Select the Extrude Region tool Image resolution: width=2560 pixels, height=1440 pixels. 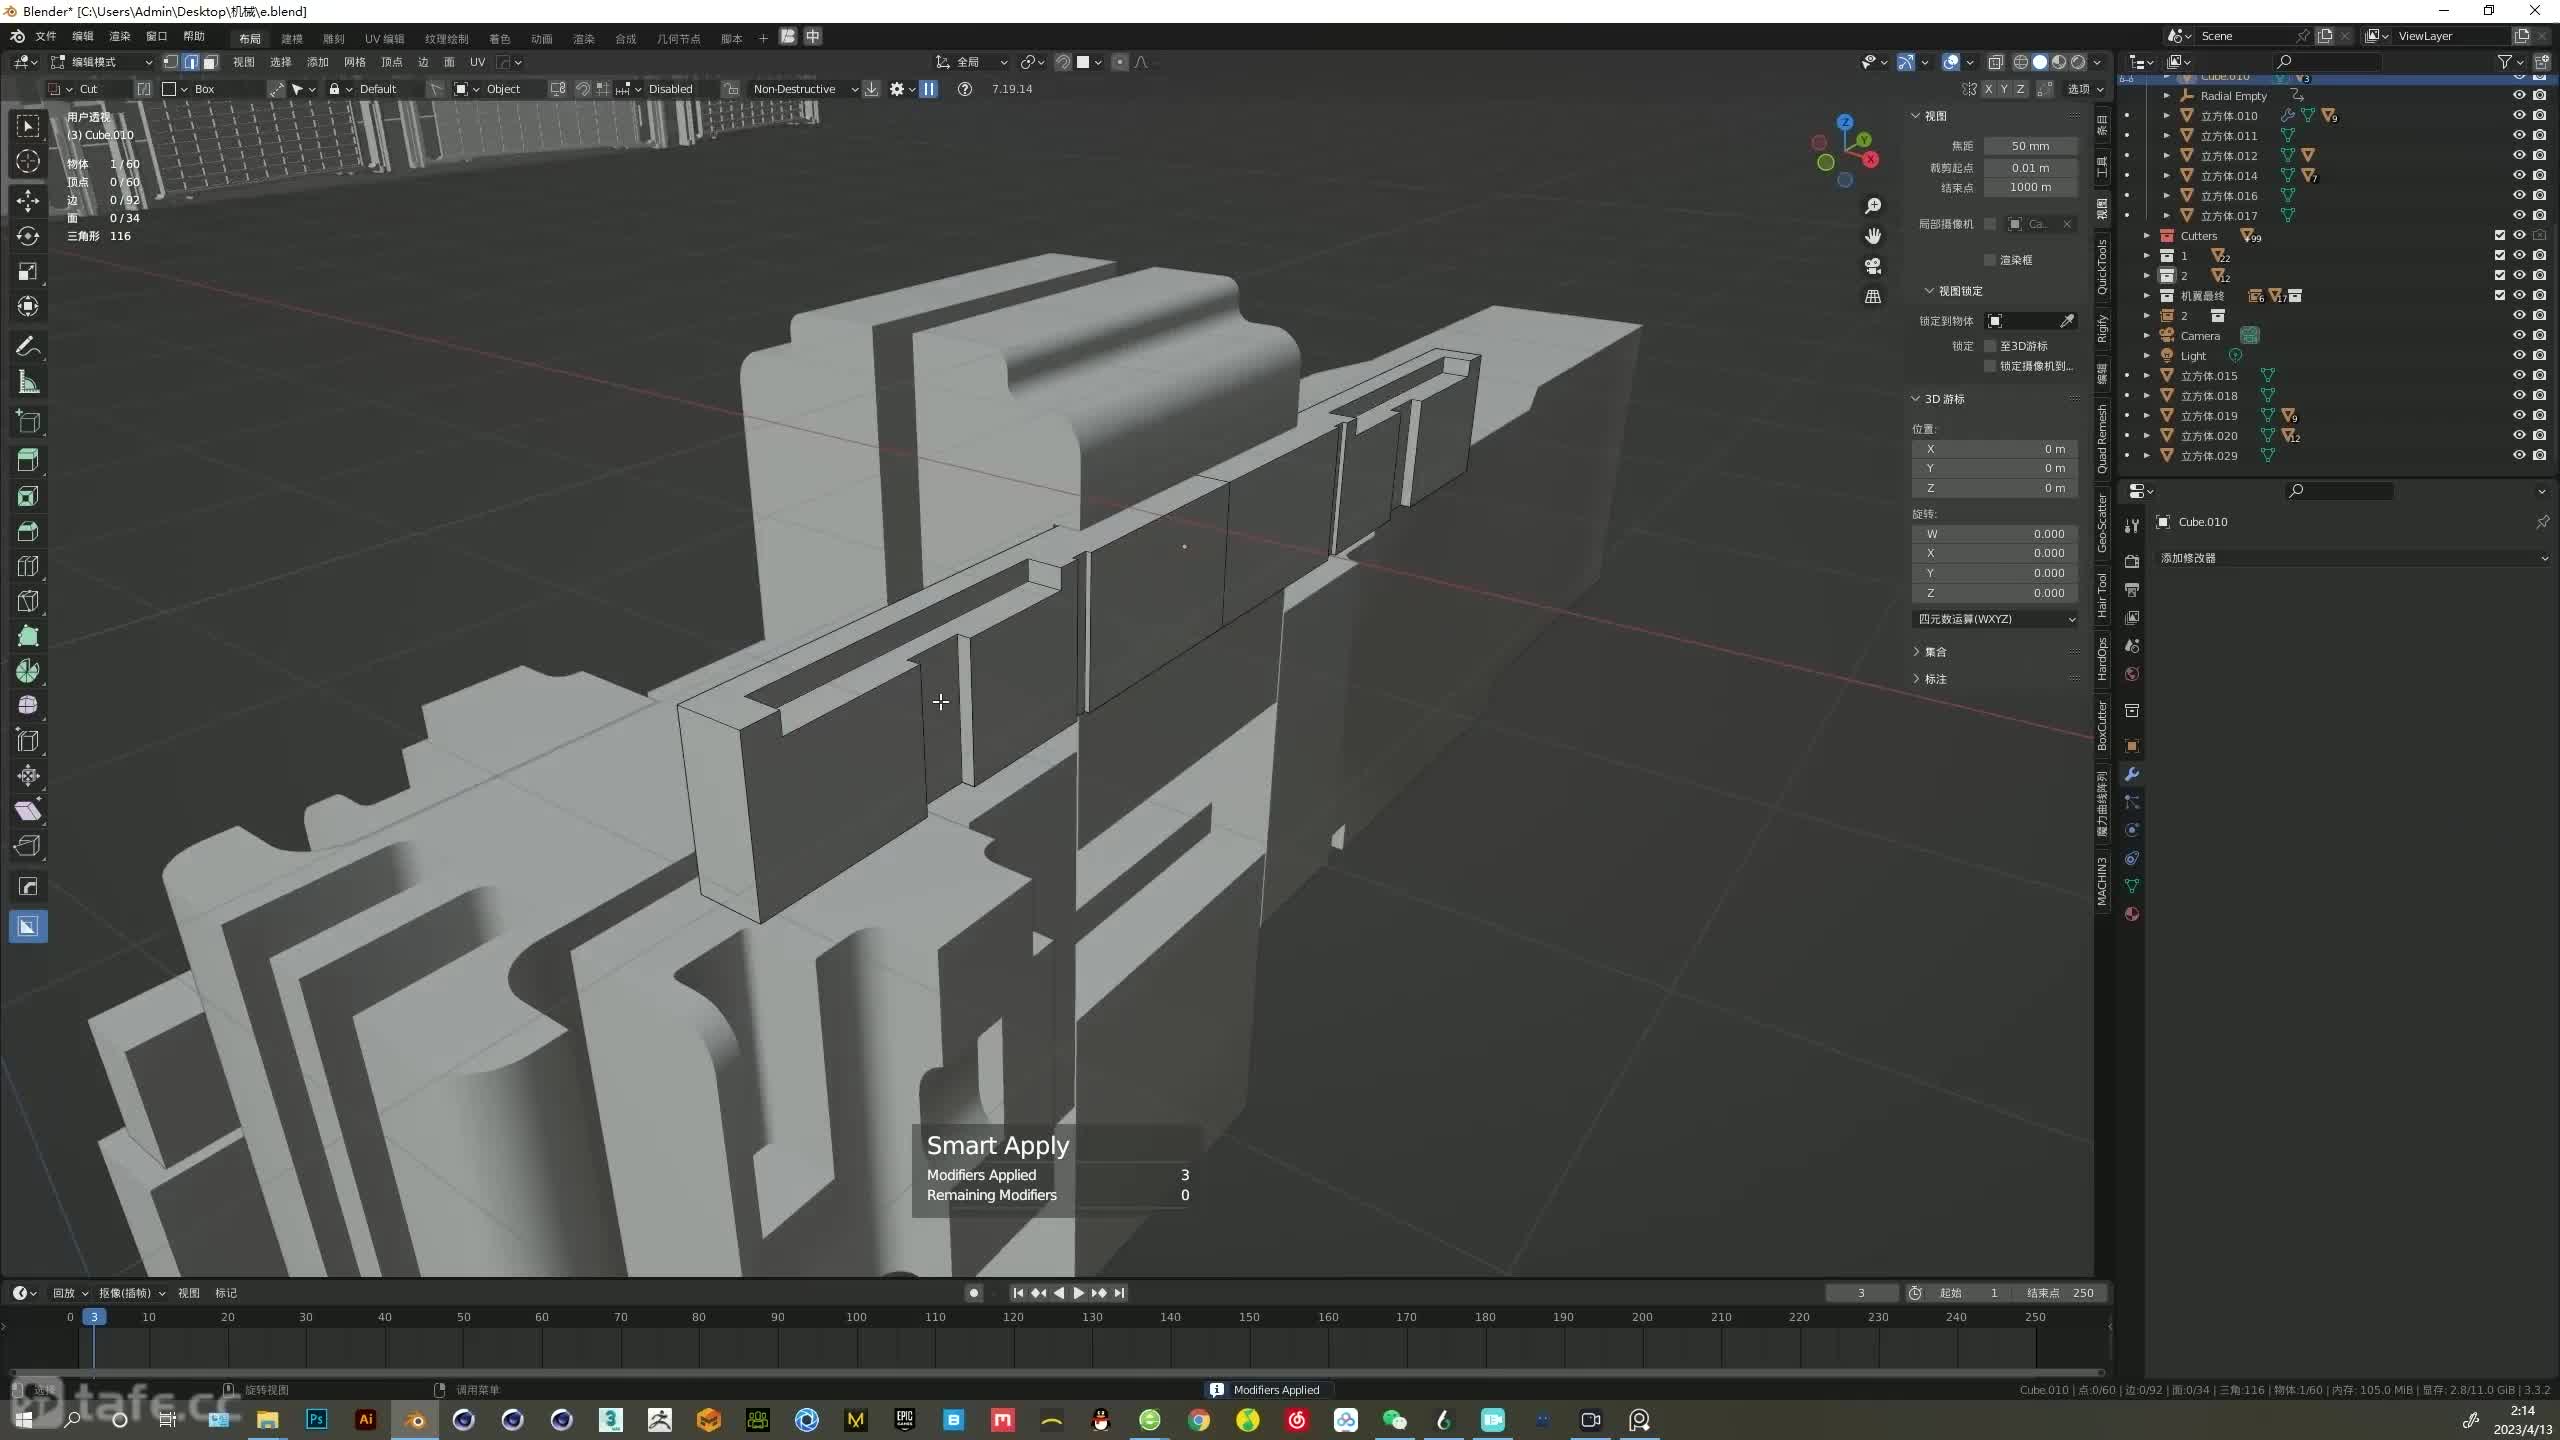tap(28, 461)
